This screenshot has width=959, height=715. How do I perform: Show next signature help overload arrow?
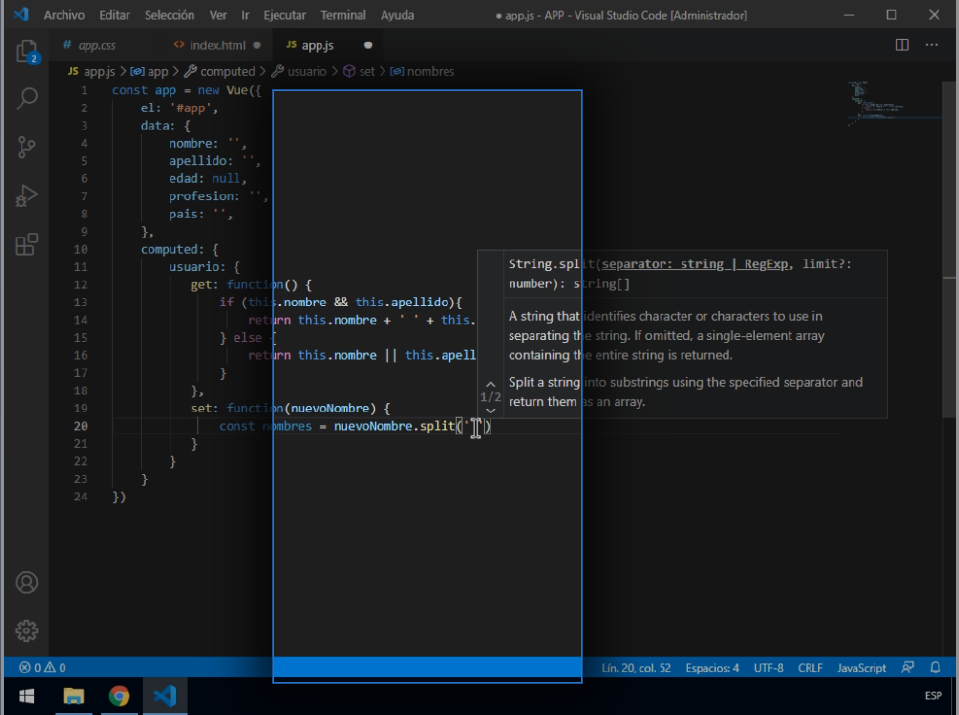(490, 411)
